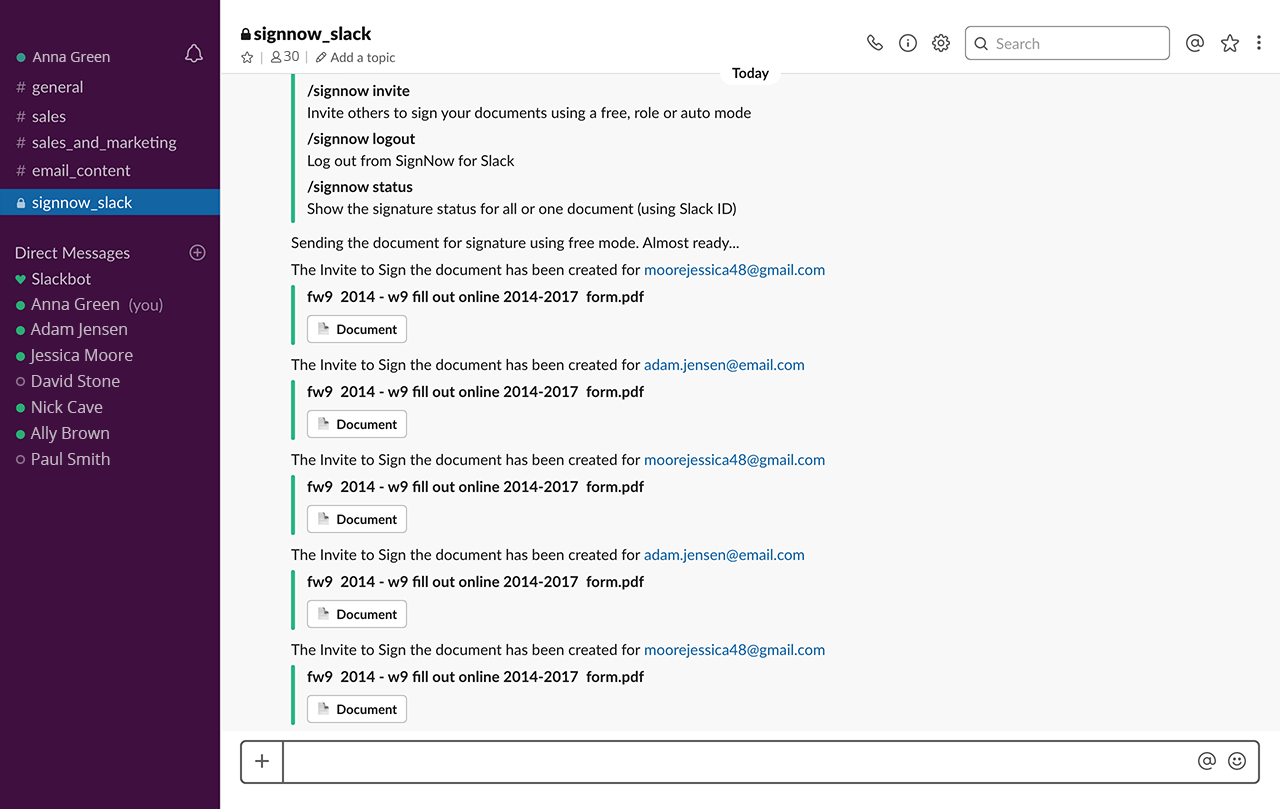Add a topic to the channel
Image resolution: width=1280 pixels, height=809 pixels.
tap(356, 57)
